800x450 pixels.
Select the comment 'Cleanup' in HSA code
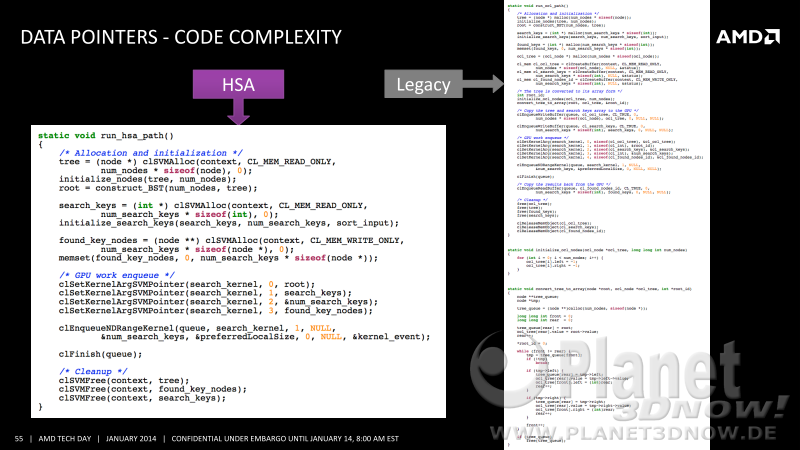(93, 372)
